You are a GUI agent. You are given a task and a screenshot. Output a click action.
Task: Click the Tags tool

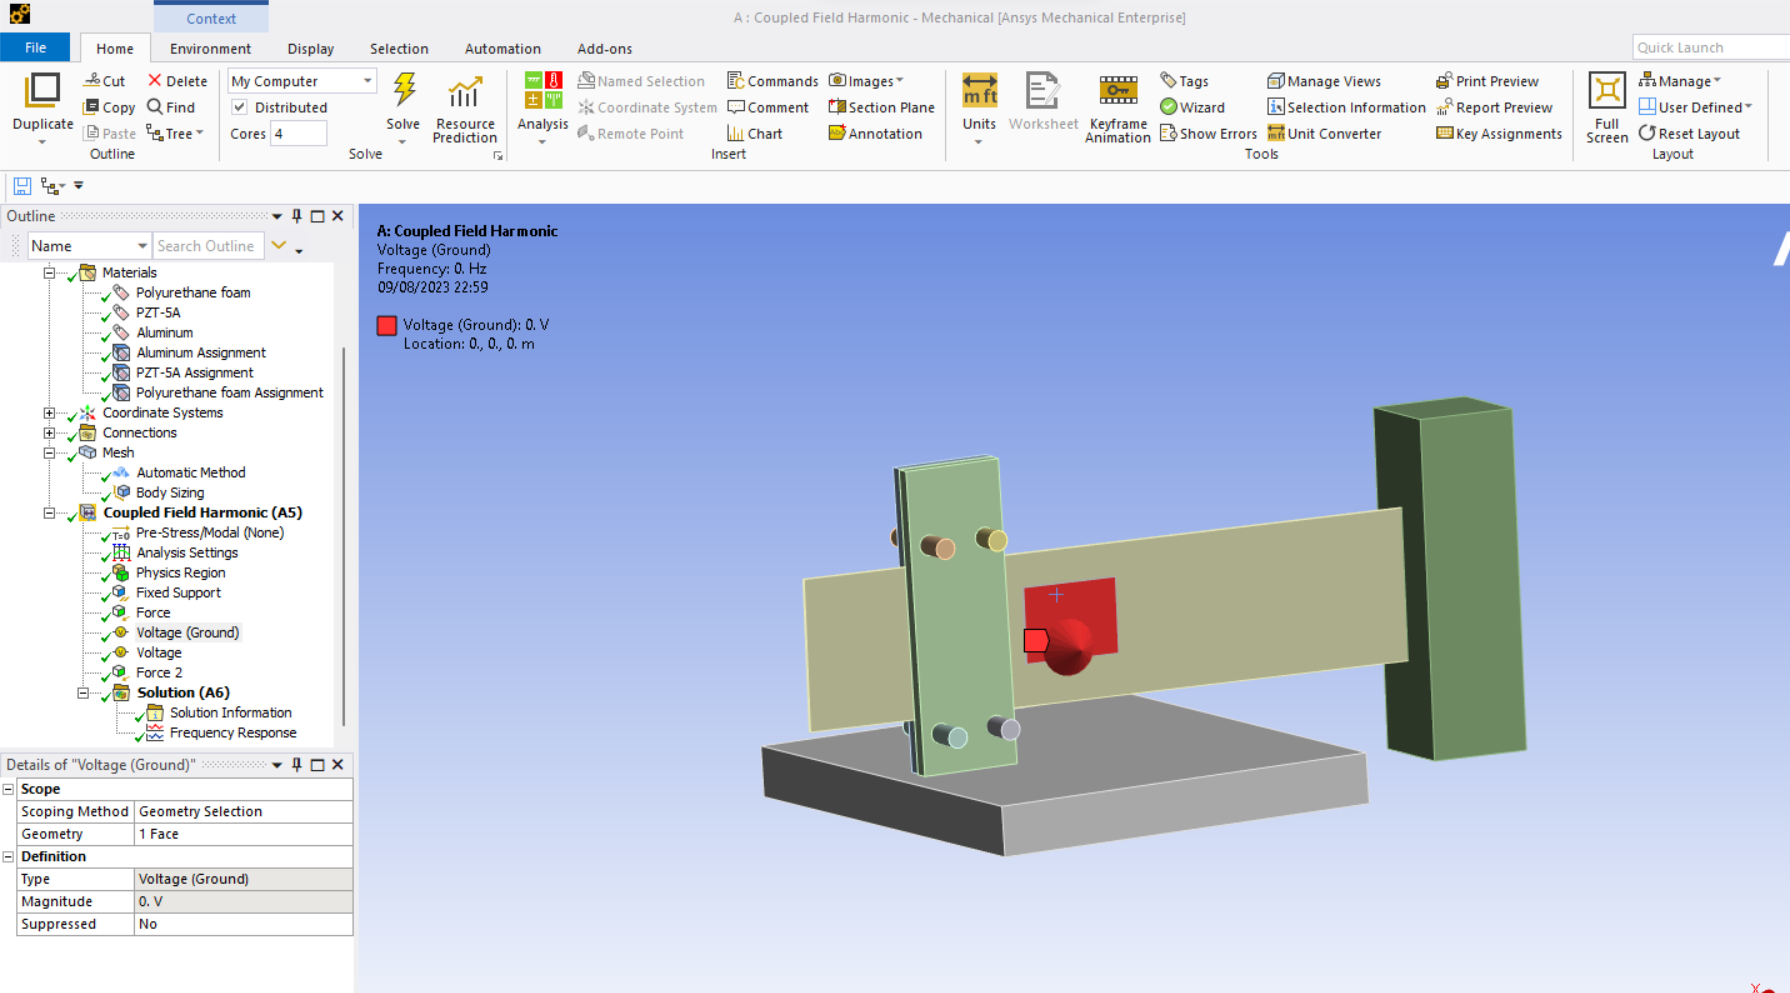click(x=1184, y=81)
